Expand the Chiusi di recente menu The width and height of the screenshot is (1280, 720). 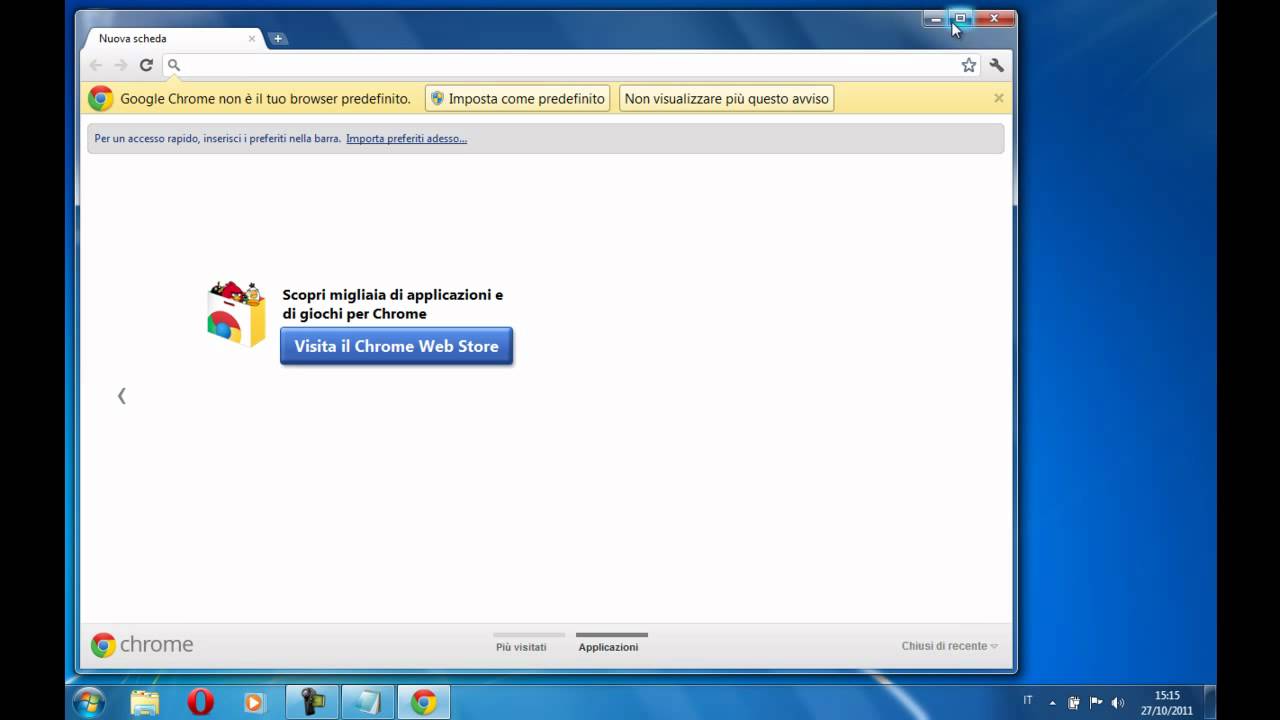(950, 646)
